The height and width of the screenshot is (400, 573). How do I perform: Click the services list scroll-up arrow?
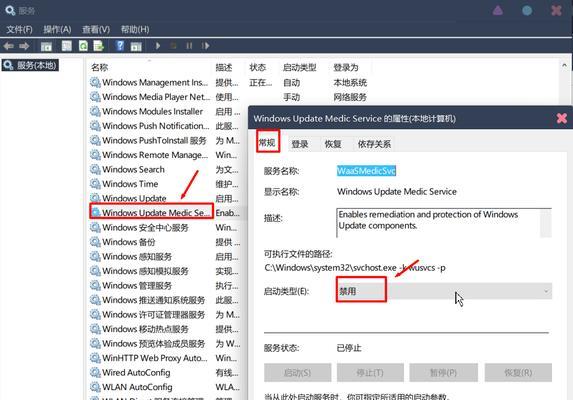point(564,65)
